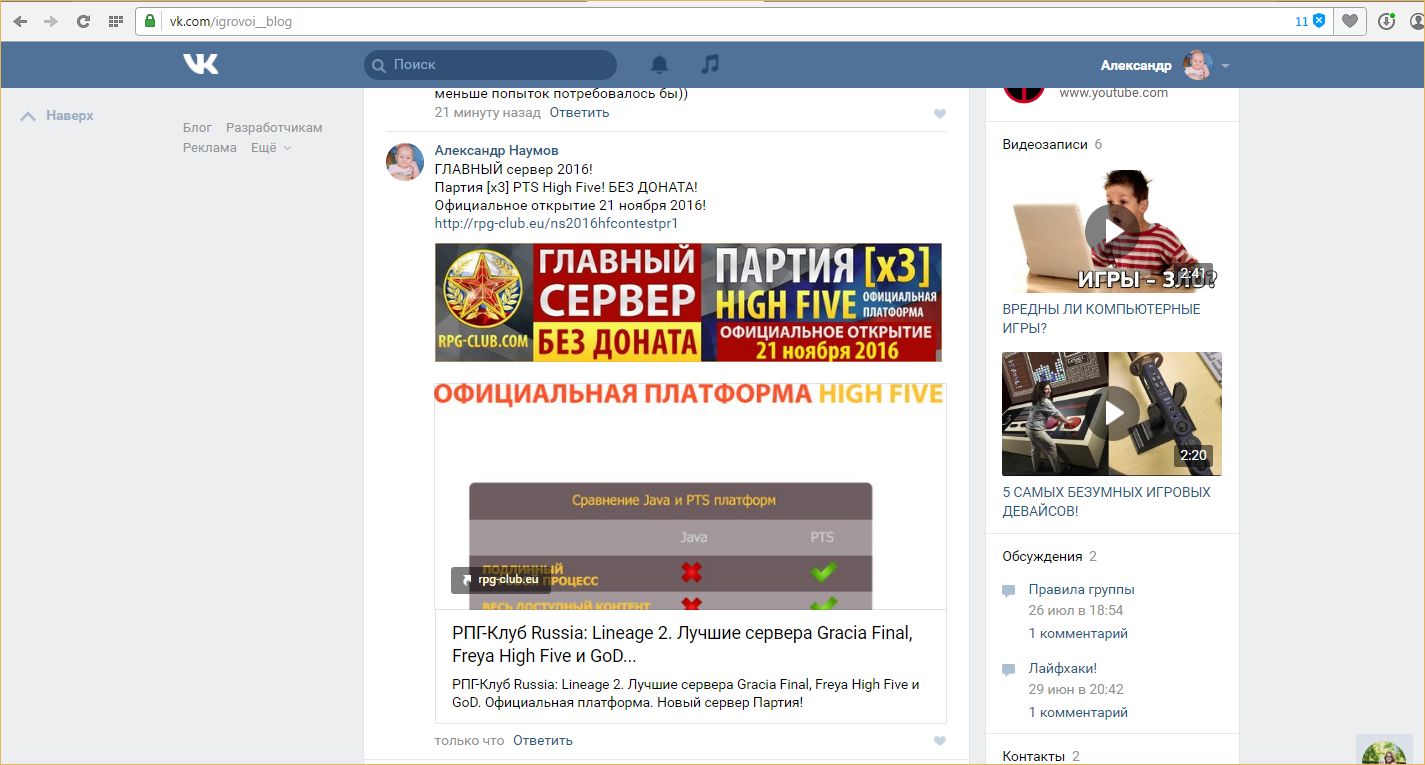
Task: Open the Сравнение Java и PTS preview image
Action: (690, 496)
